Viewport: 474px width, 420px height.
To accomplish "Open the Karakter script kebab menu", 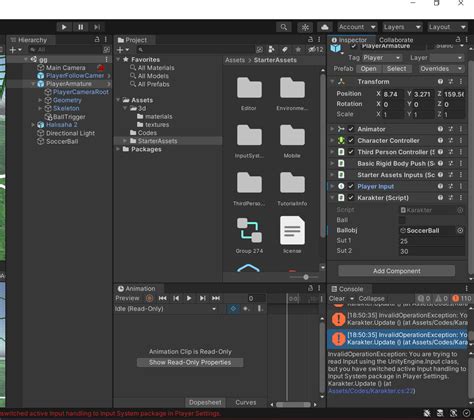I will click(461, 198).
